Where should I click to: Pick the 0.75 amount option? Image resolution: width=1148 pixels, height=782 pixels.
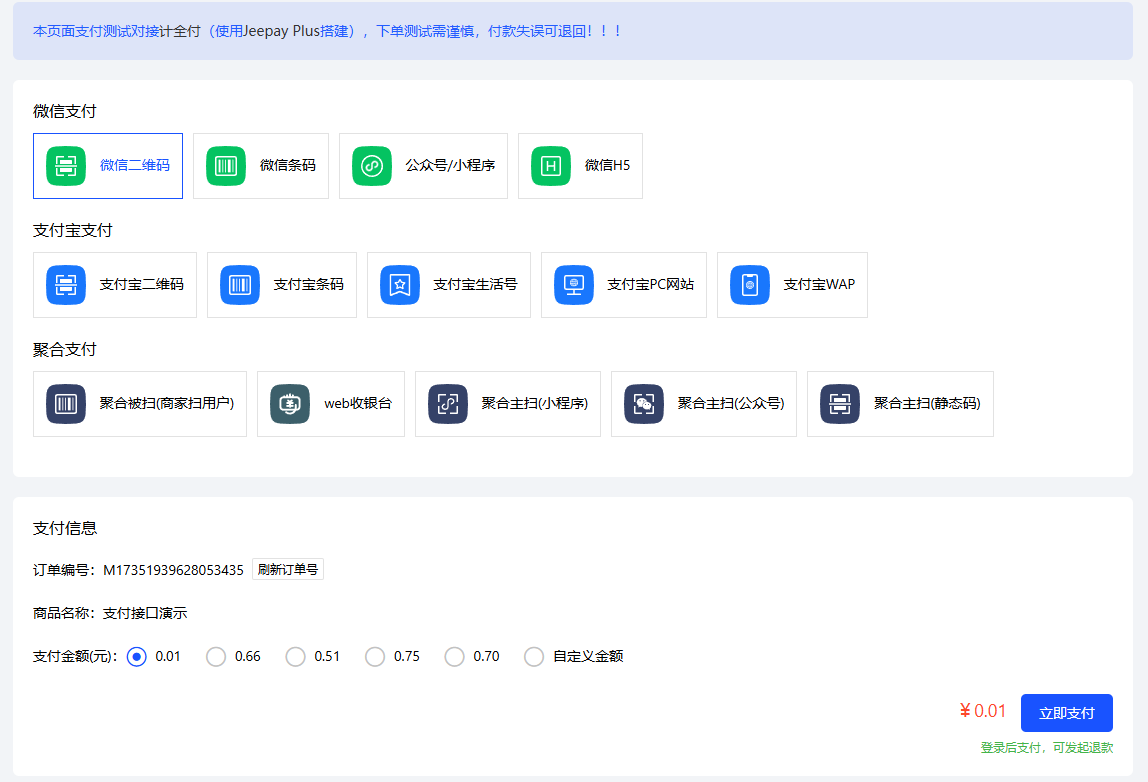tap(375, 657)
